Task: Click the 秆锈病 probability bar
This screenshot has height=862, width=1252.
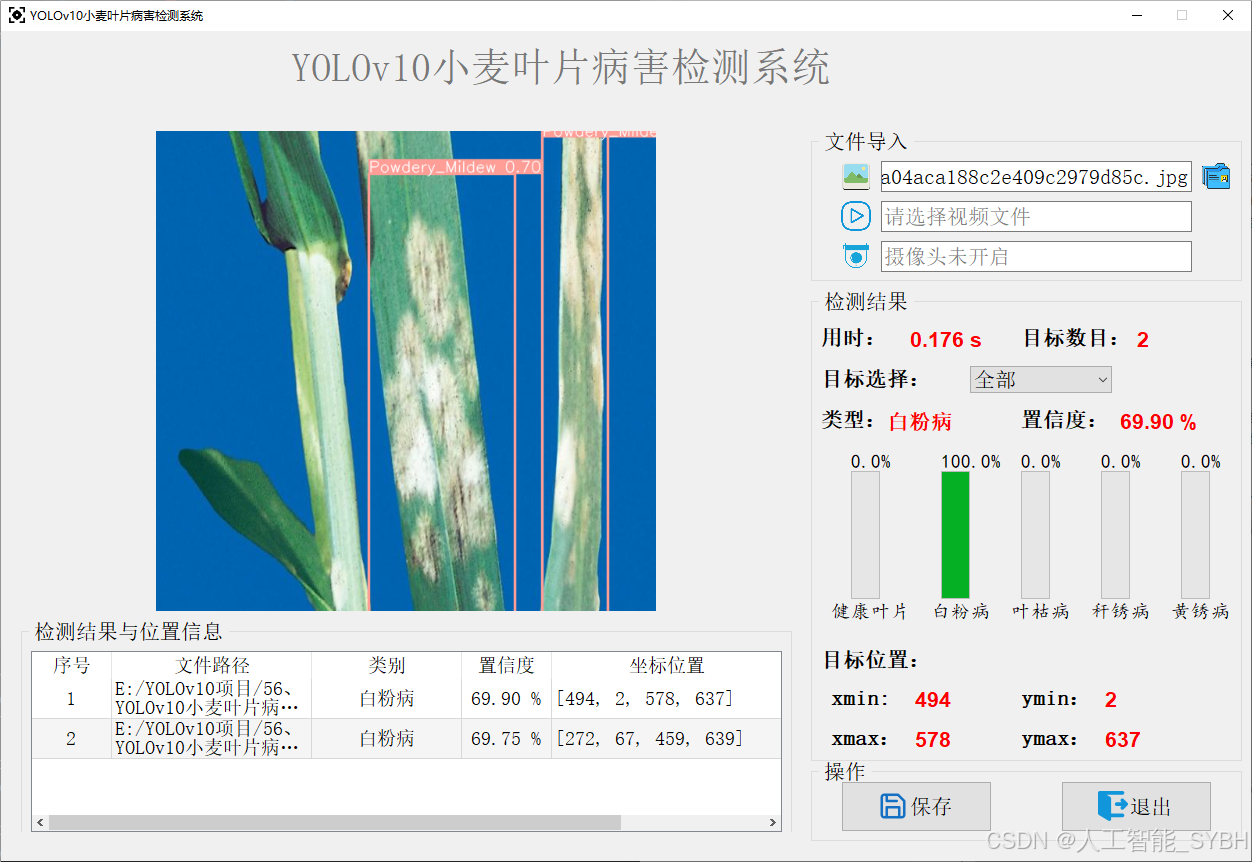Action: point(1115,535)
